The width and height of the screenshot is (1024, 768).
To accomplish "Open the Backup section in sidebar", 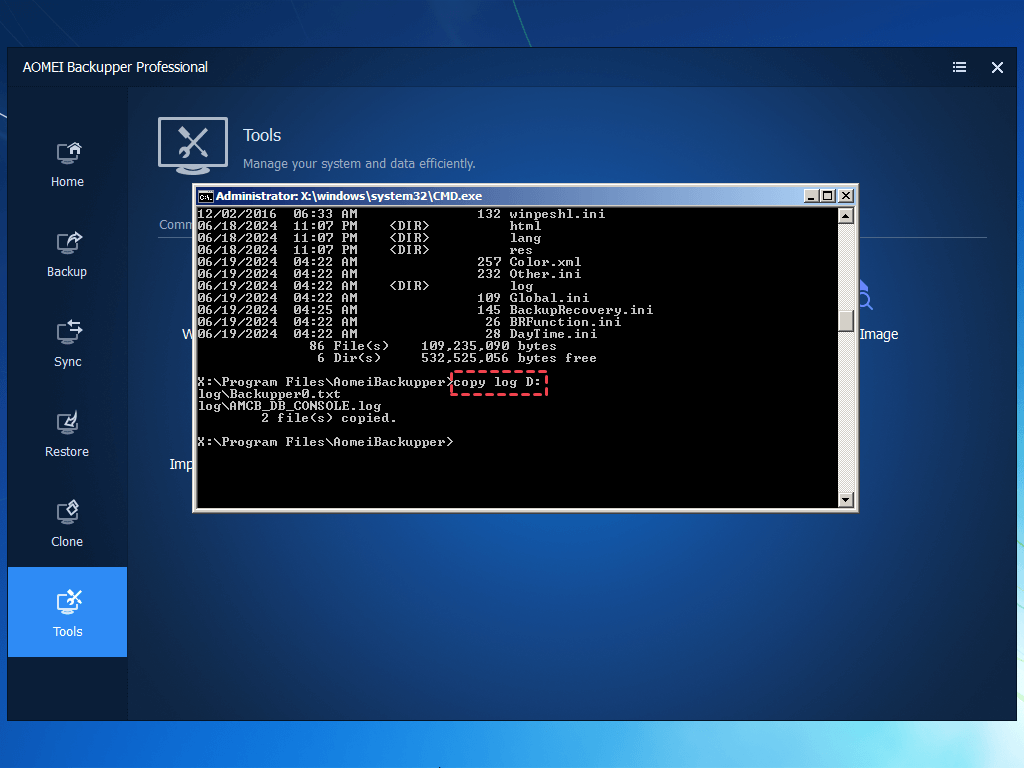I will point(67,255).
